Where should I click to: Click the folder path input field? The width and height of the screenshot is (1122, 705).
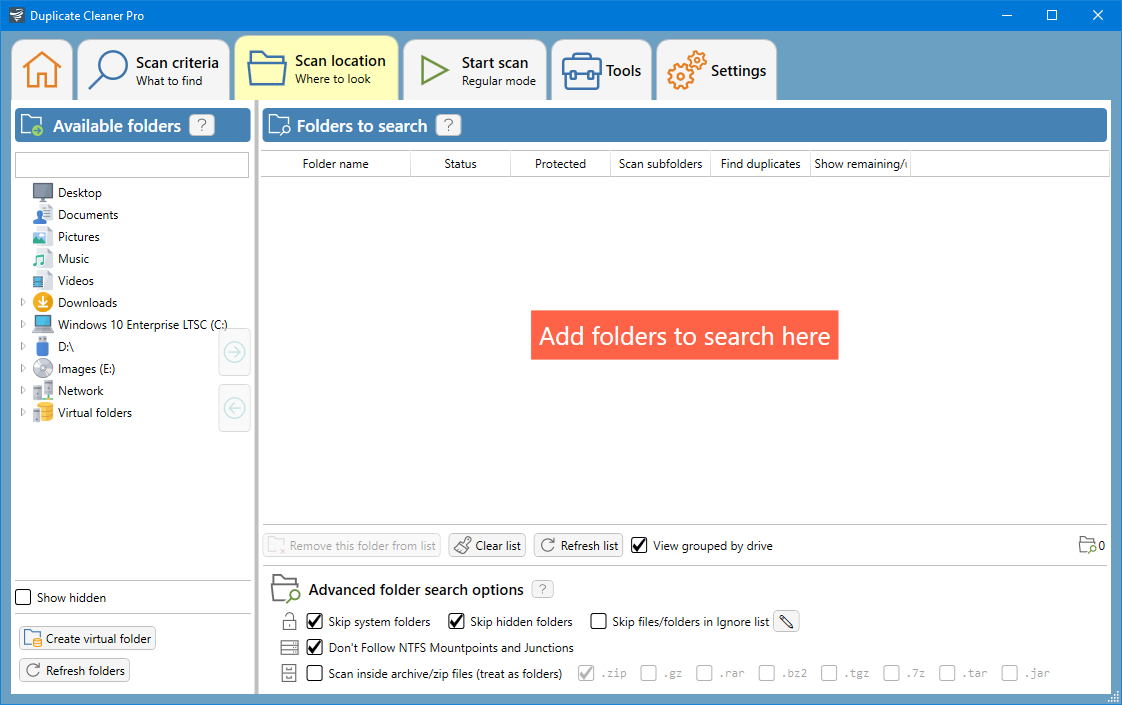pyautogui.click(x=132, y=165)
